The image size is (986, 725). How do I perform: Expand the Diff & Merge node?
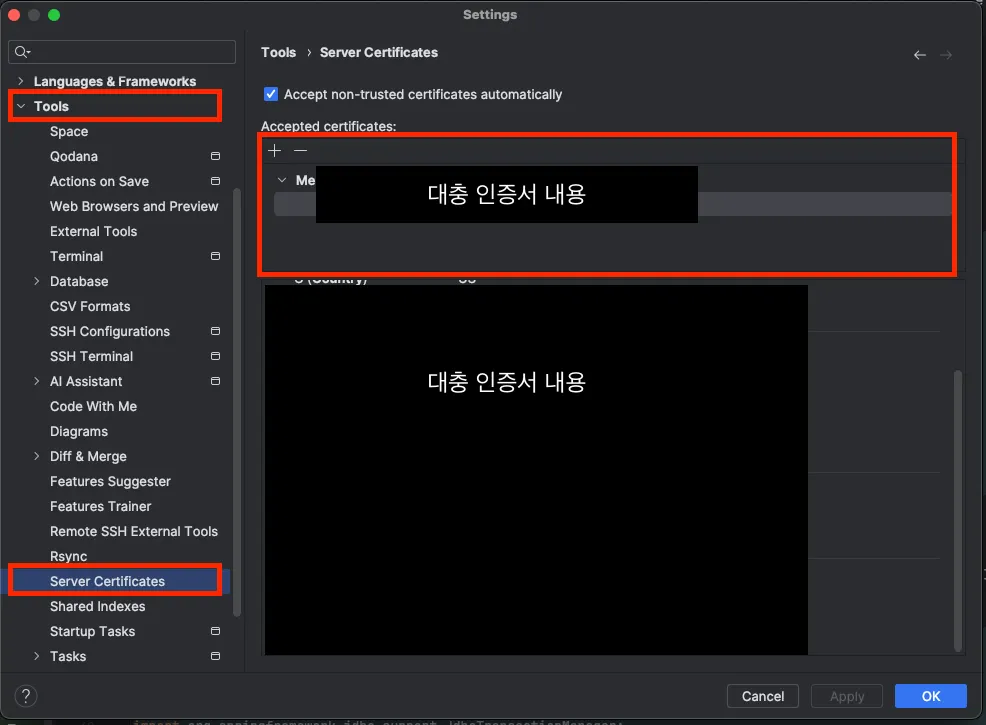36,456
